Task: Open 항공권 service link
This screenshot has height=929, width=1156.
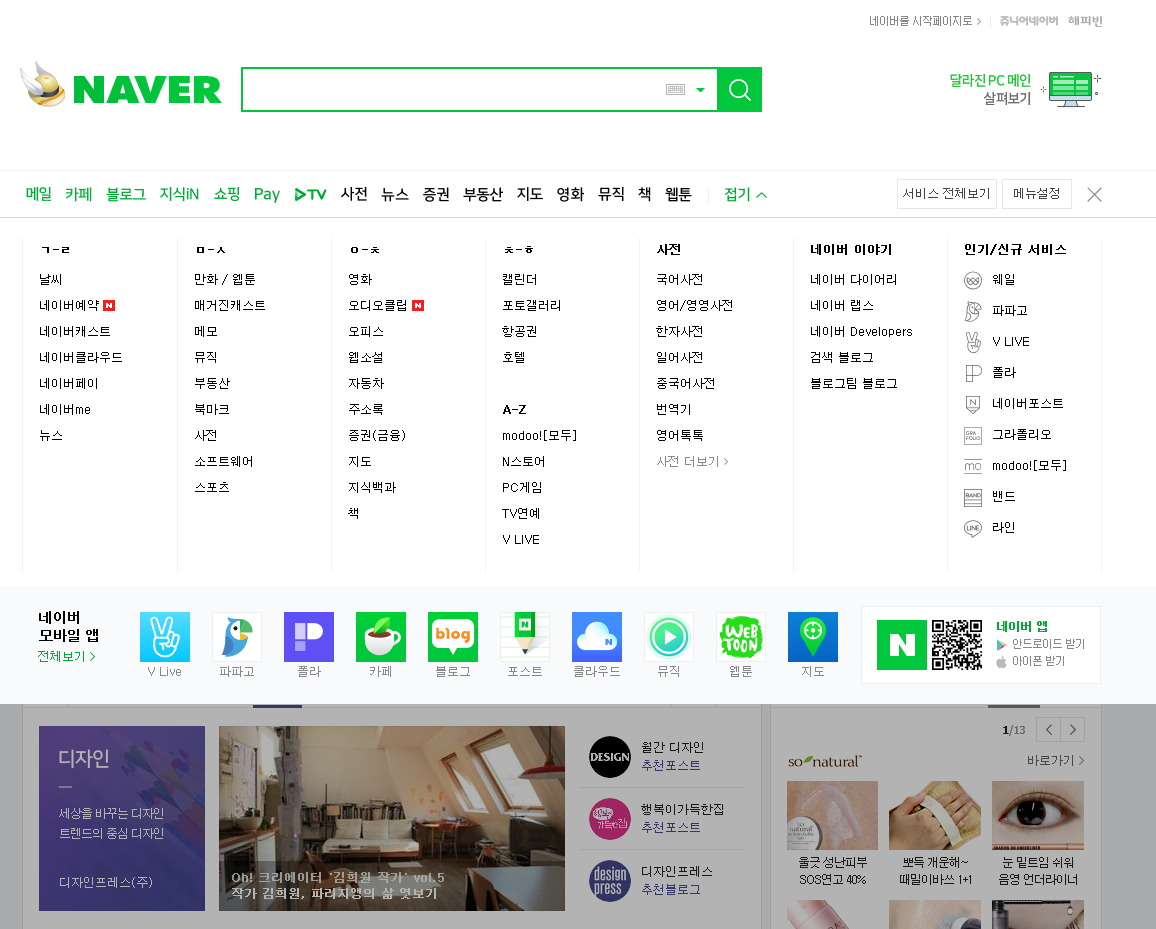Action: (519, 332)
